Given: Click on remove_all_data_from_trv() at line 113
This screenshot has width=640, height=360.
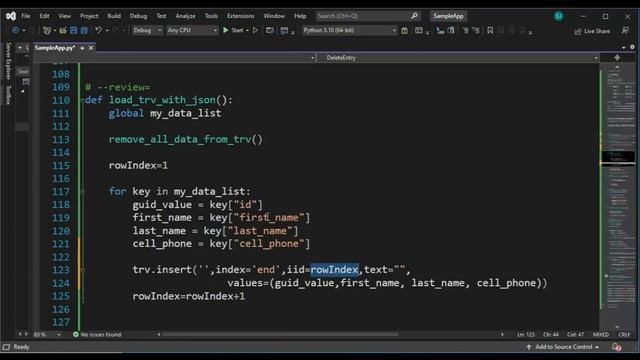Looking at the screenshot, I should 186,140.
